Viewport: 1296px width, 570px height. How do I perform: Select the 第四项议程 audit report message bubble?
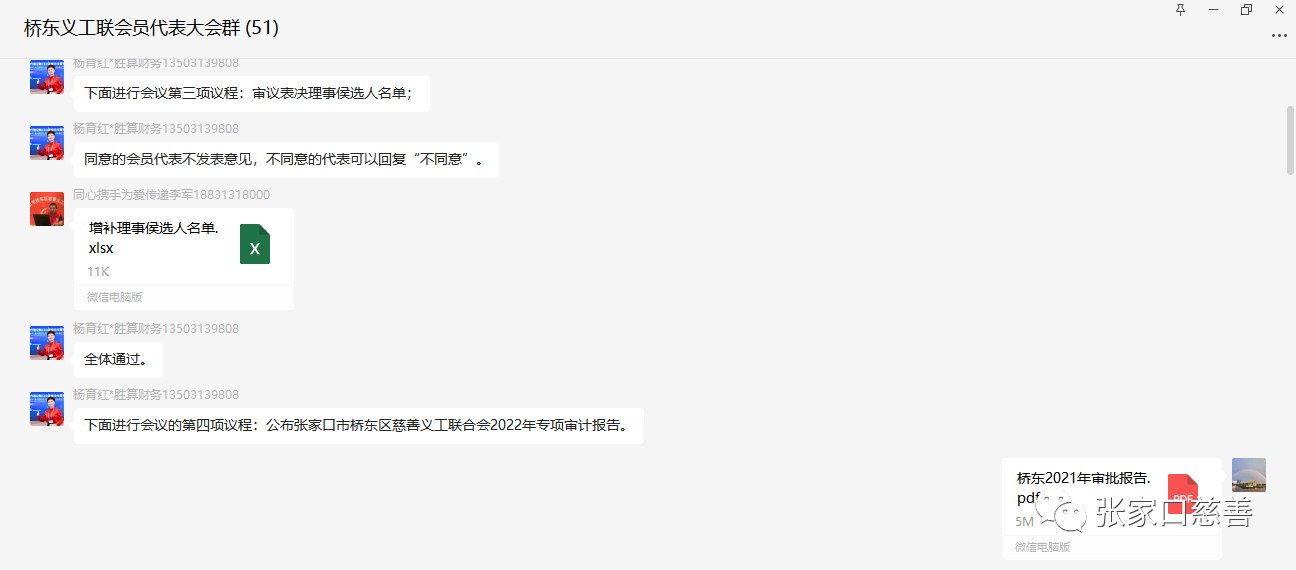(358, 426)
